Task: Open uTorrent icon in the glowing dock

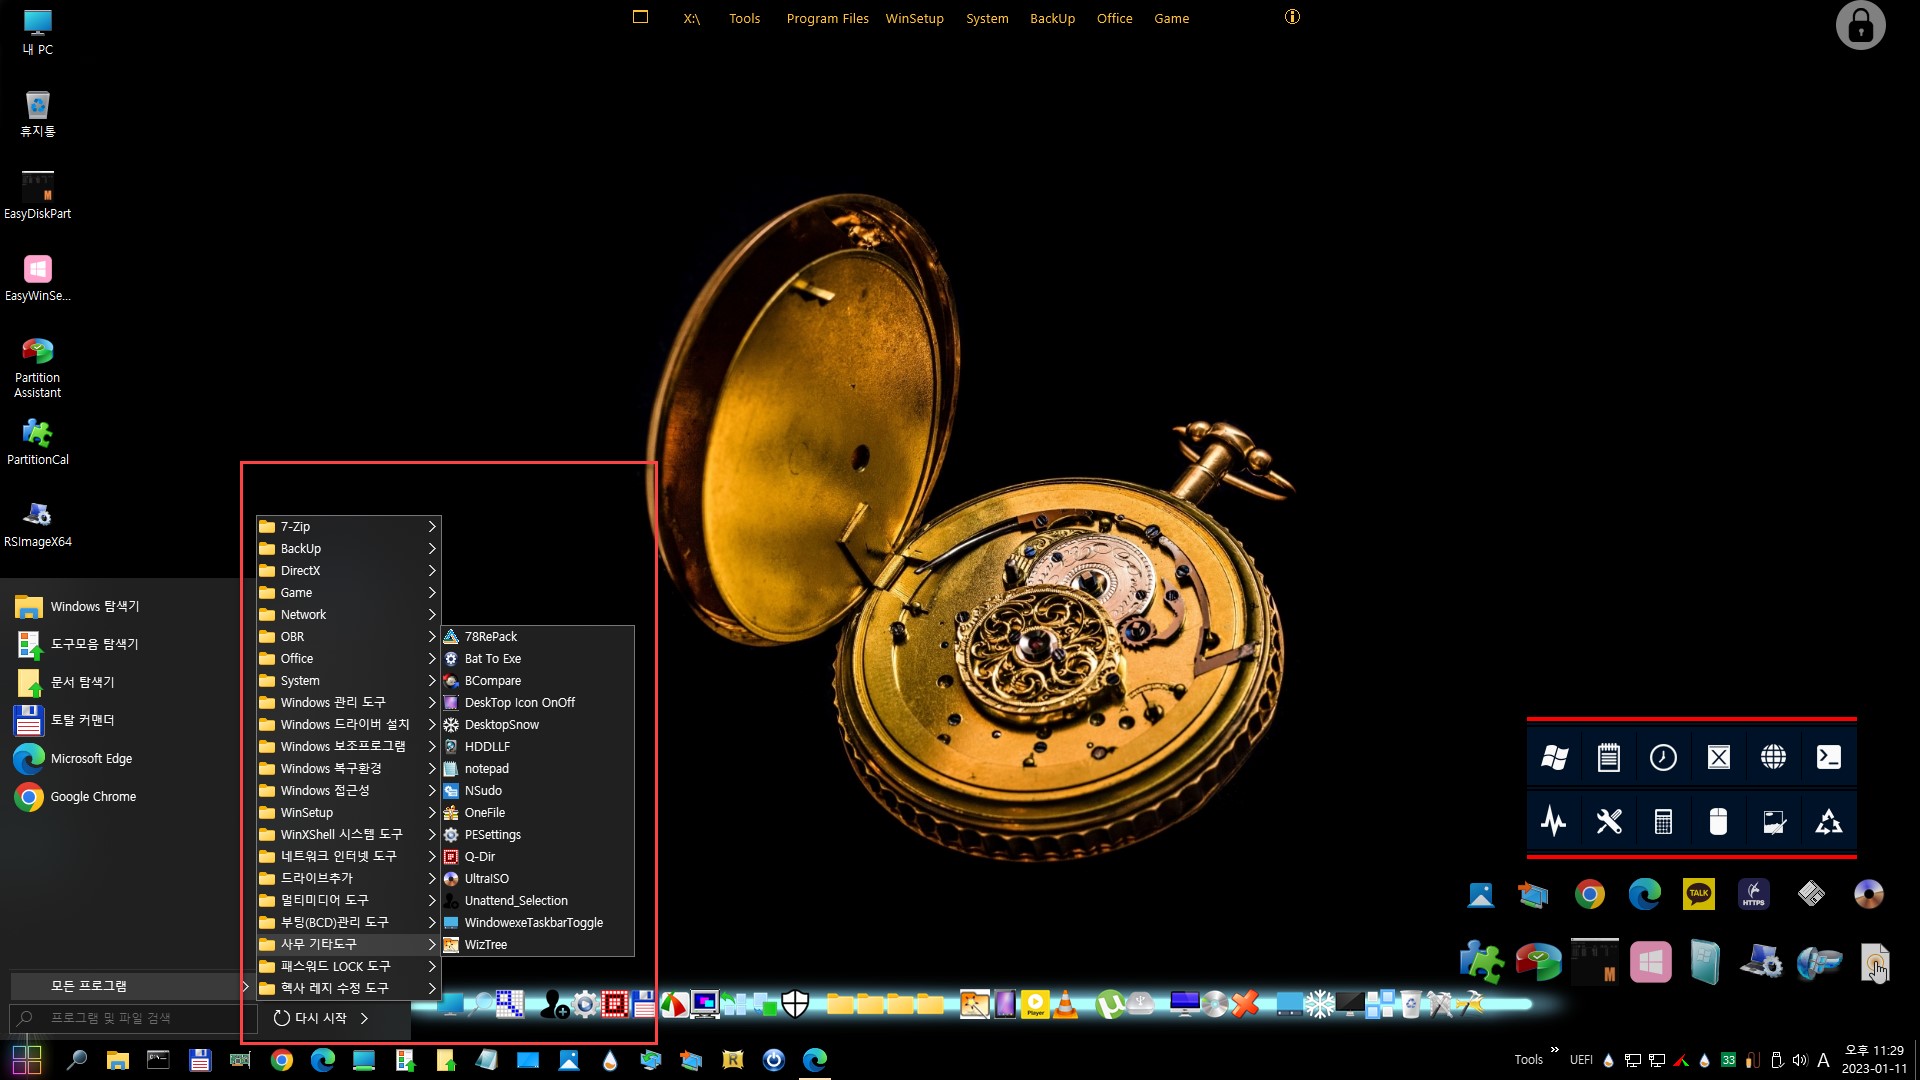Action: pos(1108,1004)
